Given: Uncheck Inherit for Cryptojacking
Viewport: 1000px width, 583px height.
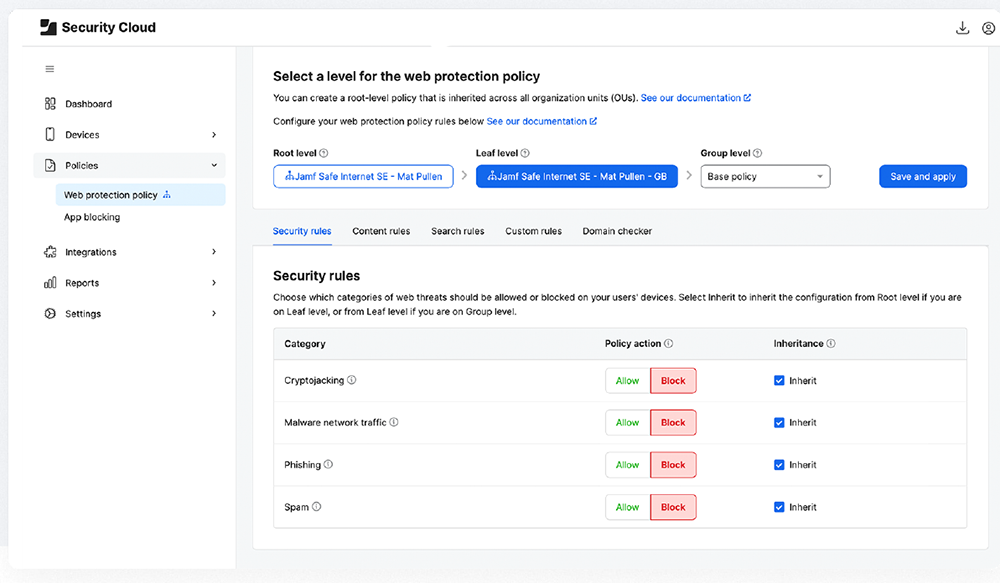Looking at the screenshot, I should (779, 381).
